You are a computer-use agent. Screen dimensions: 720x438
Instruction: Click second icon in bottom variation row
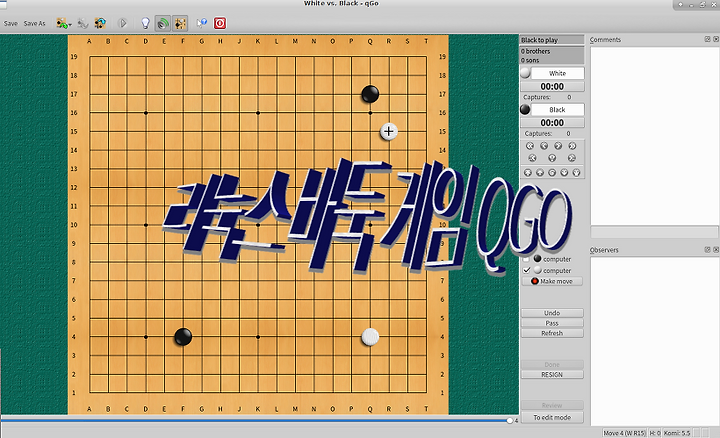pyautogui.click(x=540, y=173)
